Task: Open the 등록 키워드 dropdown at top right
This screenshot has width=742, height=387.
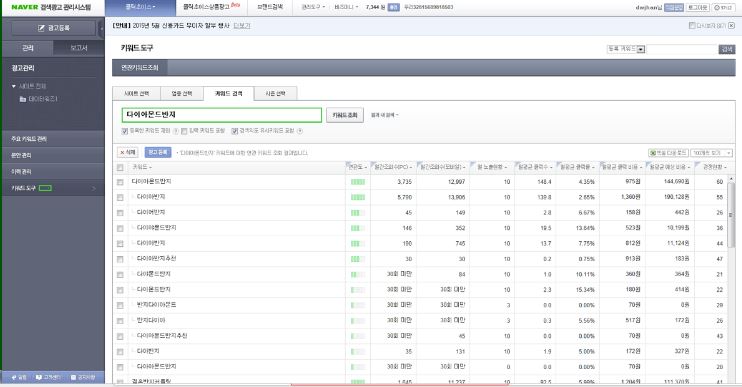Action: click(x=626, y=49)
